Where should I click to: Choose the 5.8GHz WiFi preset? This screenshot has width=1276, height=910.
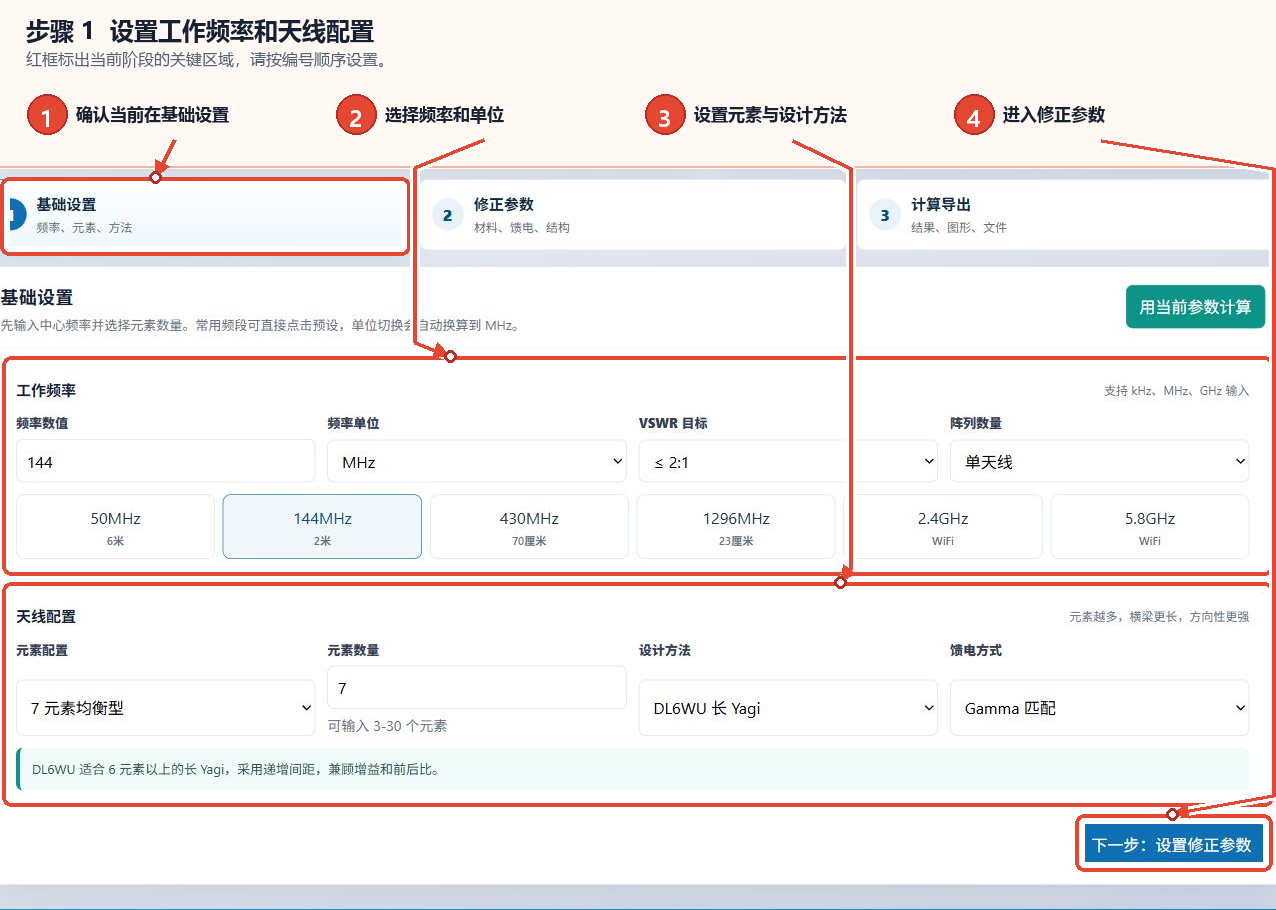coord(1150,527)
